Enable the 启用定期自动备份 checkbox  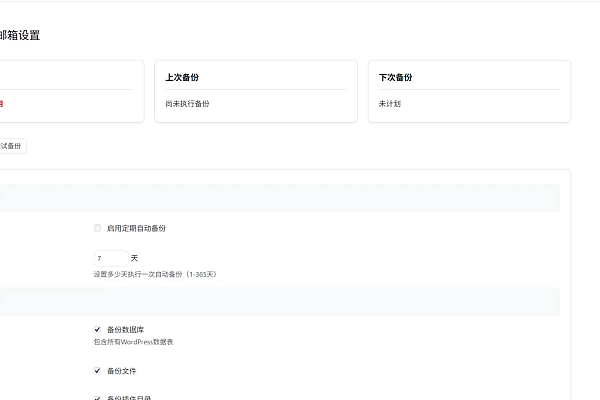click(x=98, y=228)
